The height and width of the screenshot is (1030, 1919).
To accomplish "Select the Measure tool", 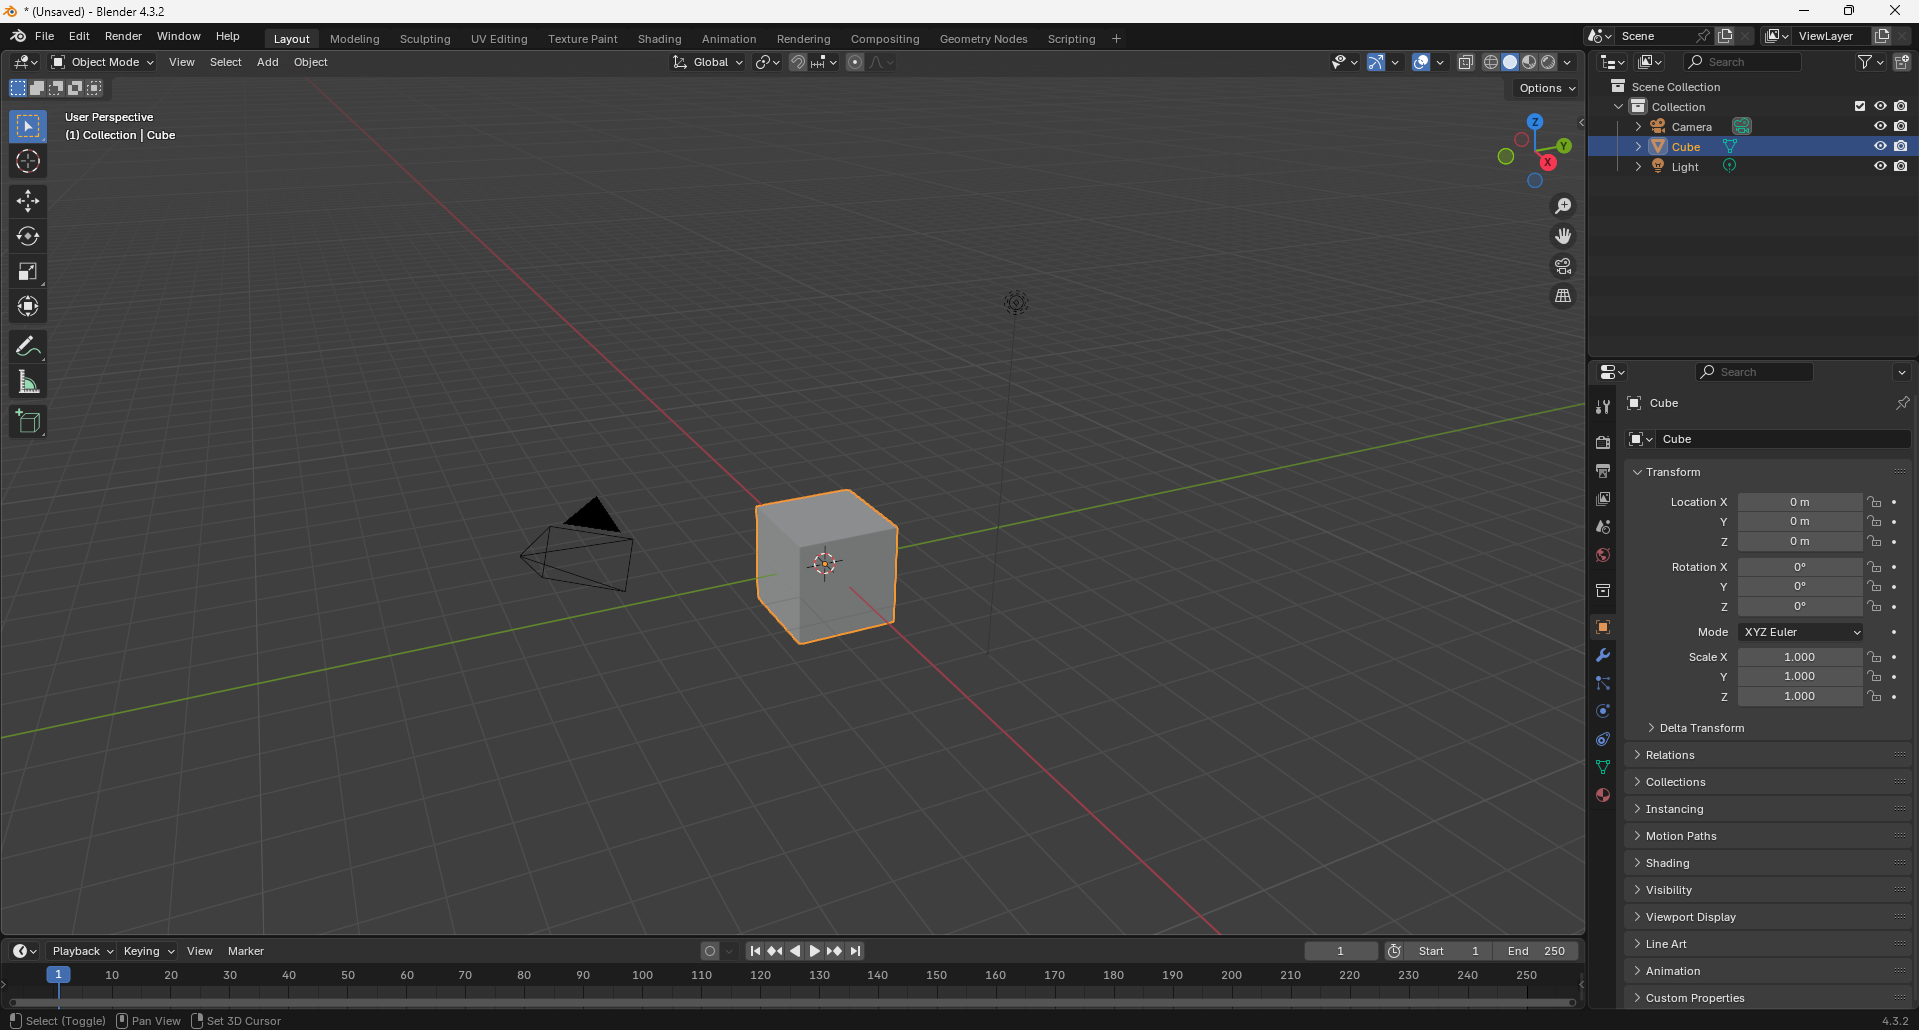I will (x=28, y=381).
